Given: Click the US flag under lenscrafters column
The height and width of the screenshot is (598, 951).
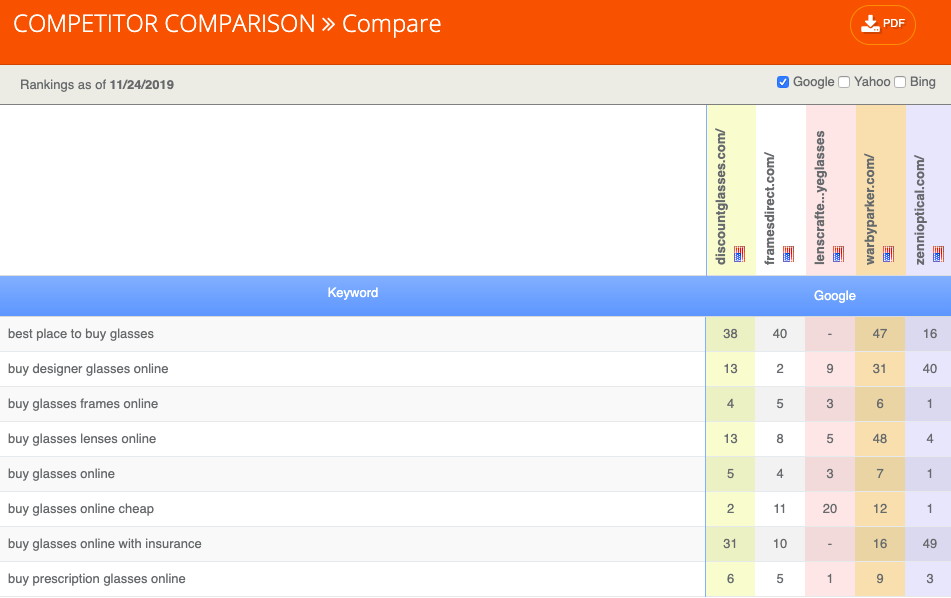Looking at the screenshot, I should [x=838, y=254].
